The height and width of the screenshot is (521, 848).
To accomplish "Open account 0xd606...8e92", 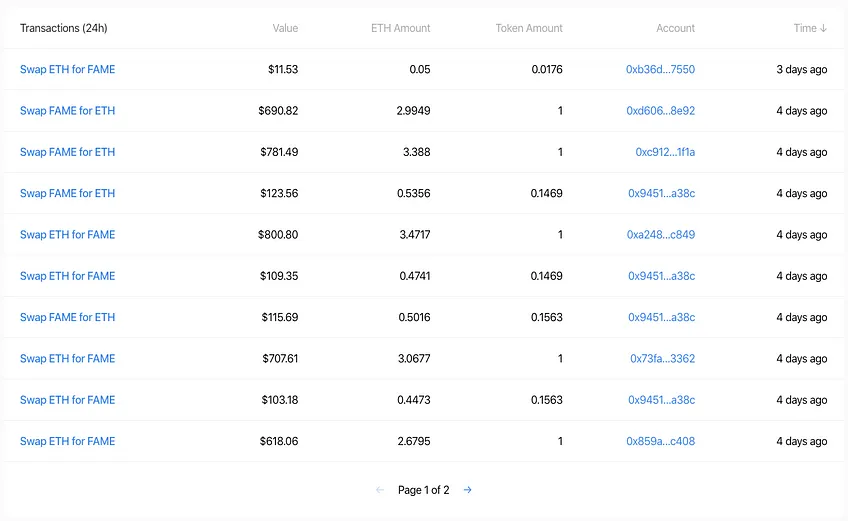I will 660,110.
